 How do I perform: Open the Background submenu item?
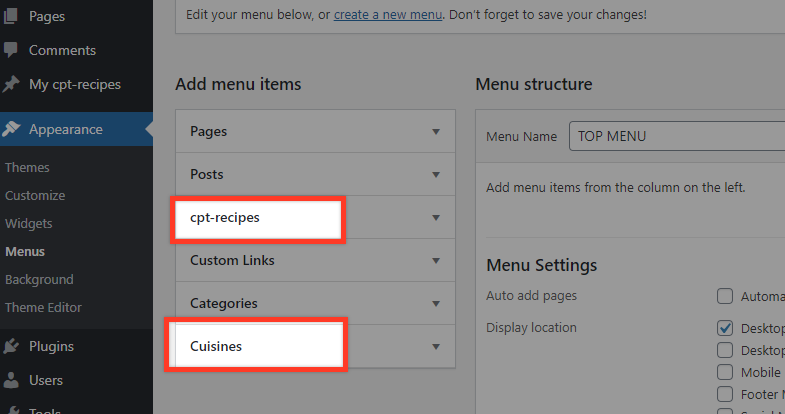pyautogui.click(x=39, y=279)
